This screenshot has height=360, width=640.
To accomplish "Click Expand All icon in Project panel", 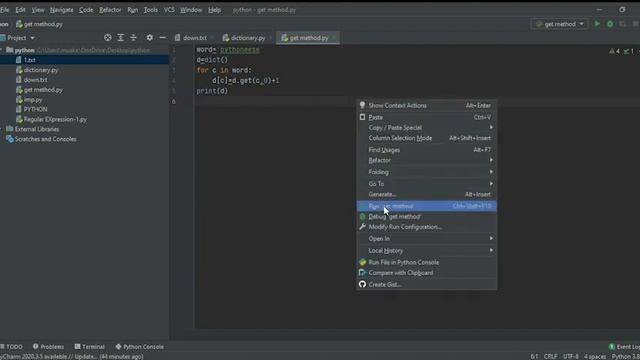I will tap(121, 38).
